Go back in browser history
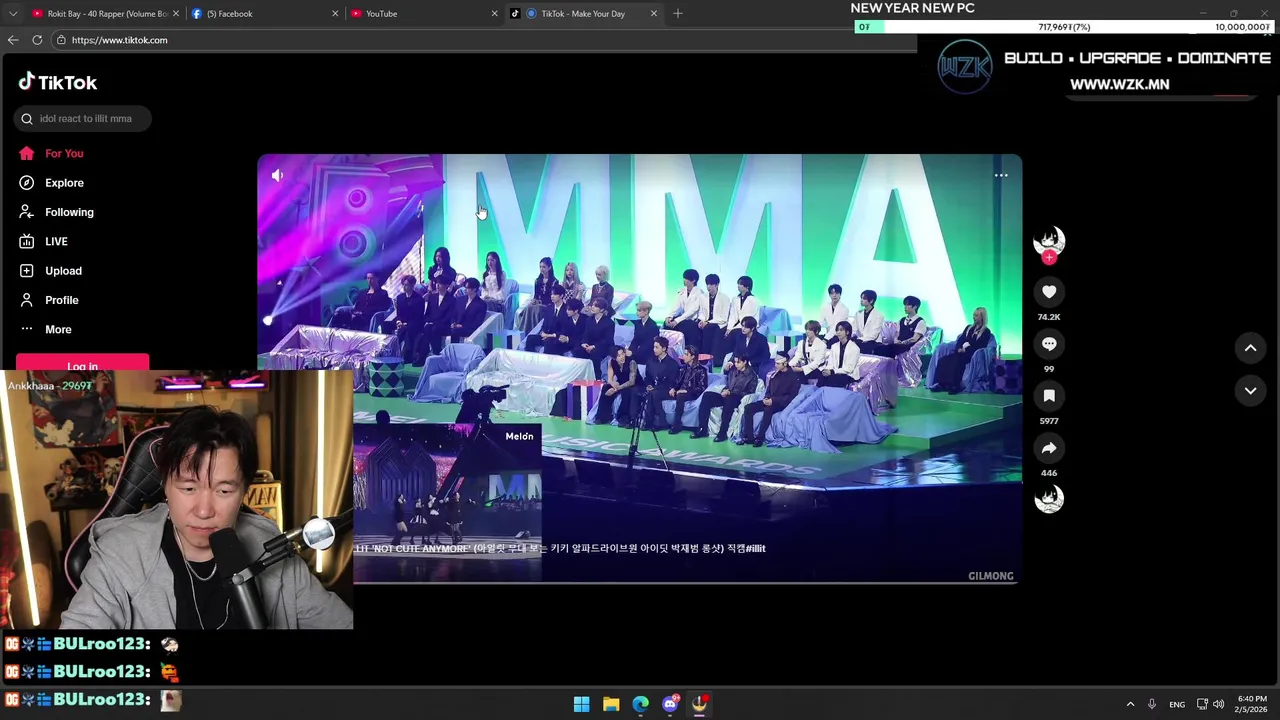Viewport: 1280px width, 720px height. [13, 40]
